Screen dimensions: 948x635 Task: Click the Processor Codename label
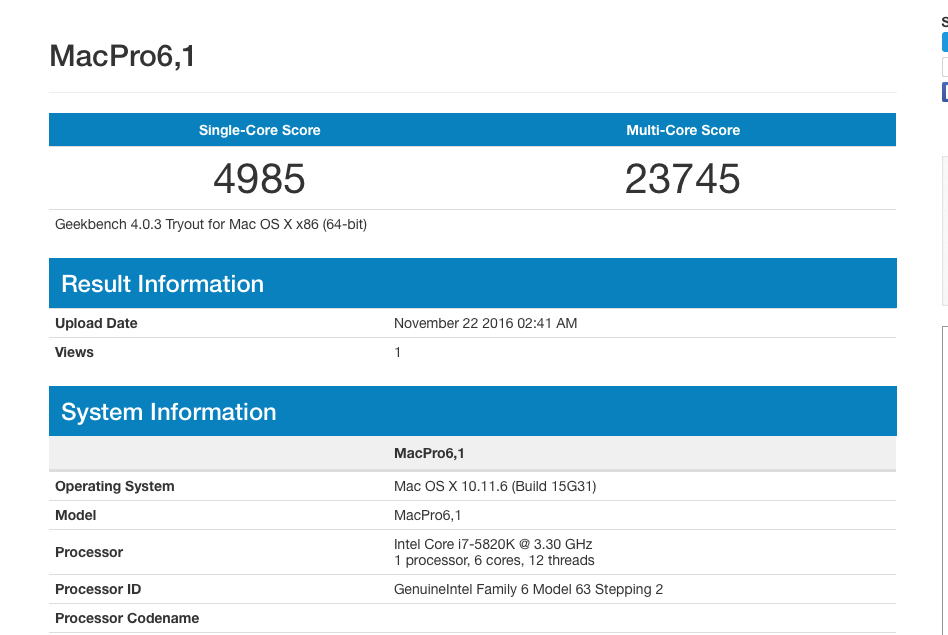[127, 618]
